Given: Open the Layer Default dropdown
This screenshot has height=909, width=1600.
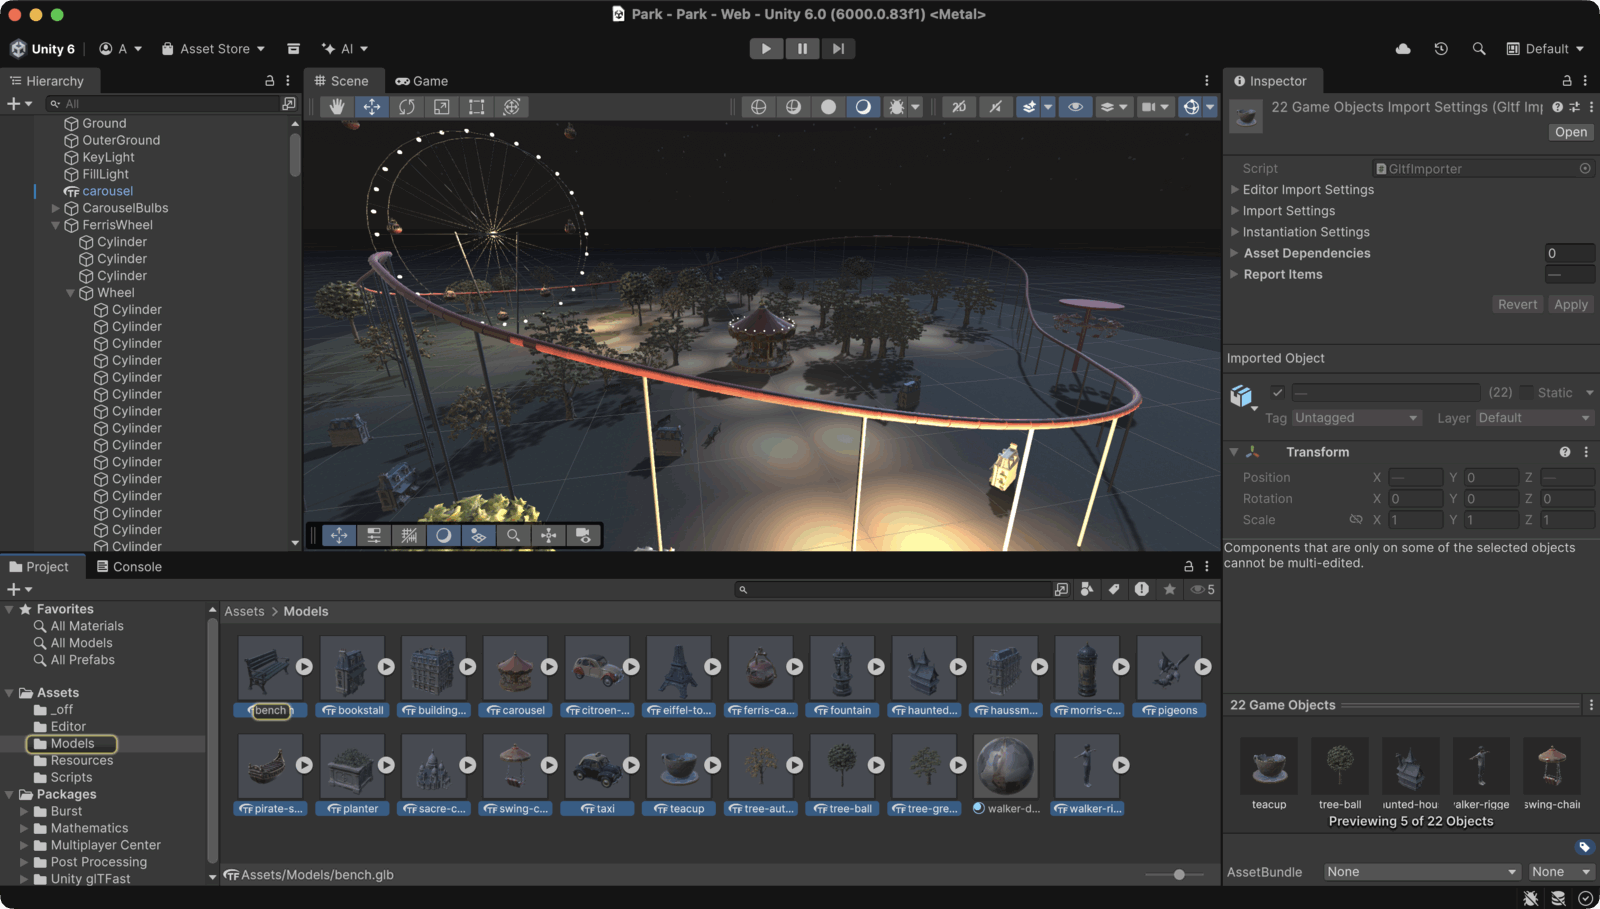Looking at the screenshot, I should click(x=1534, y=418).
